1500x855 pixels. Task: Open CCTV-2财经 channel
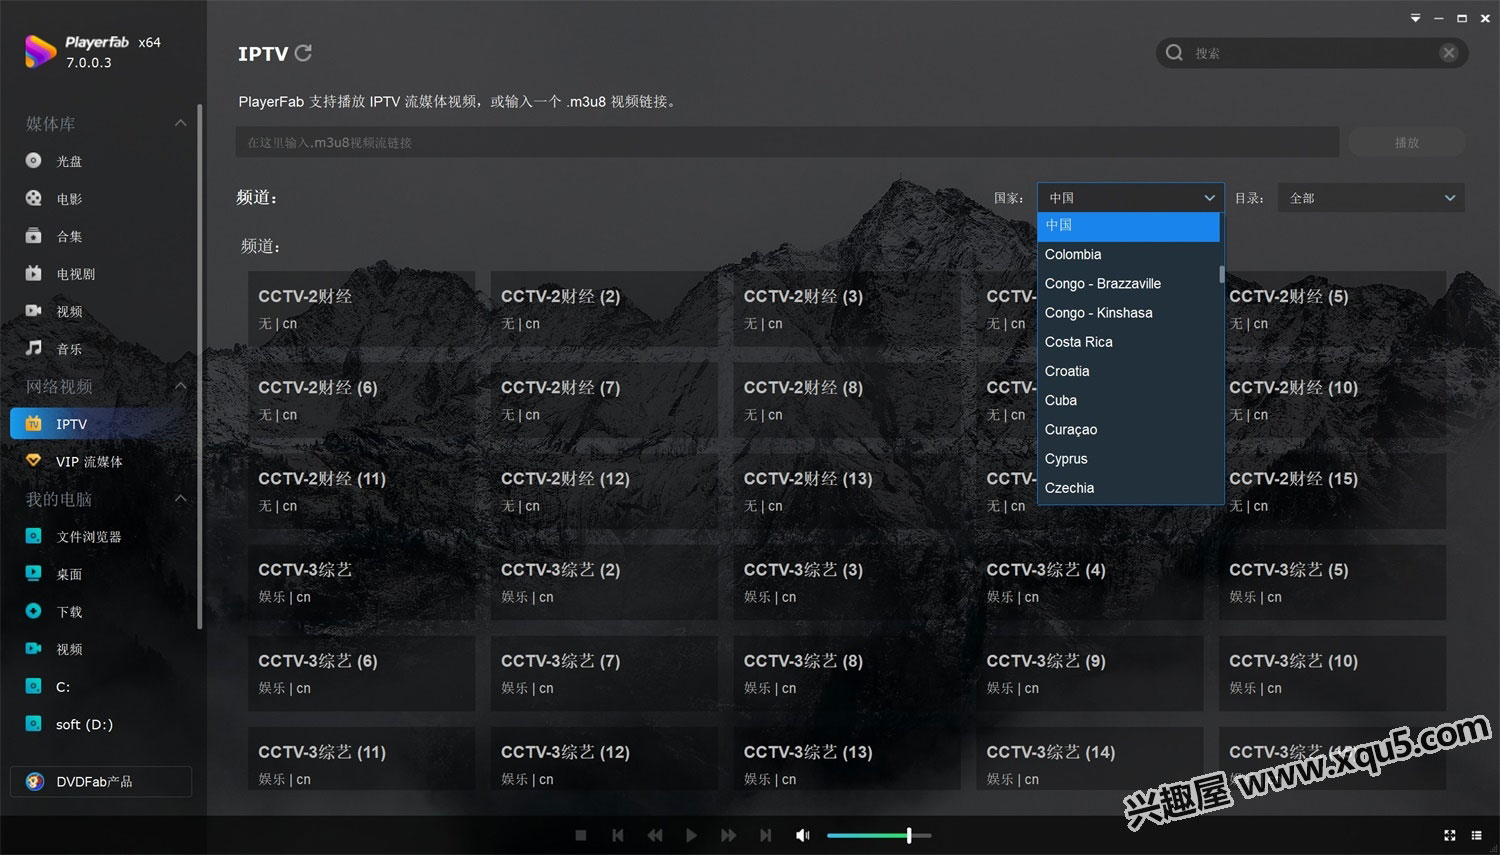click(x=361, y=309)
